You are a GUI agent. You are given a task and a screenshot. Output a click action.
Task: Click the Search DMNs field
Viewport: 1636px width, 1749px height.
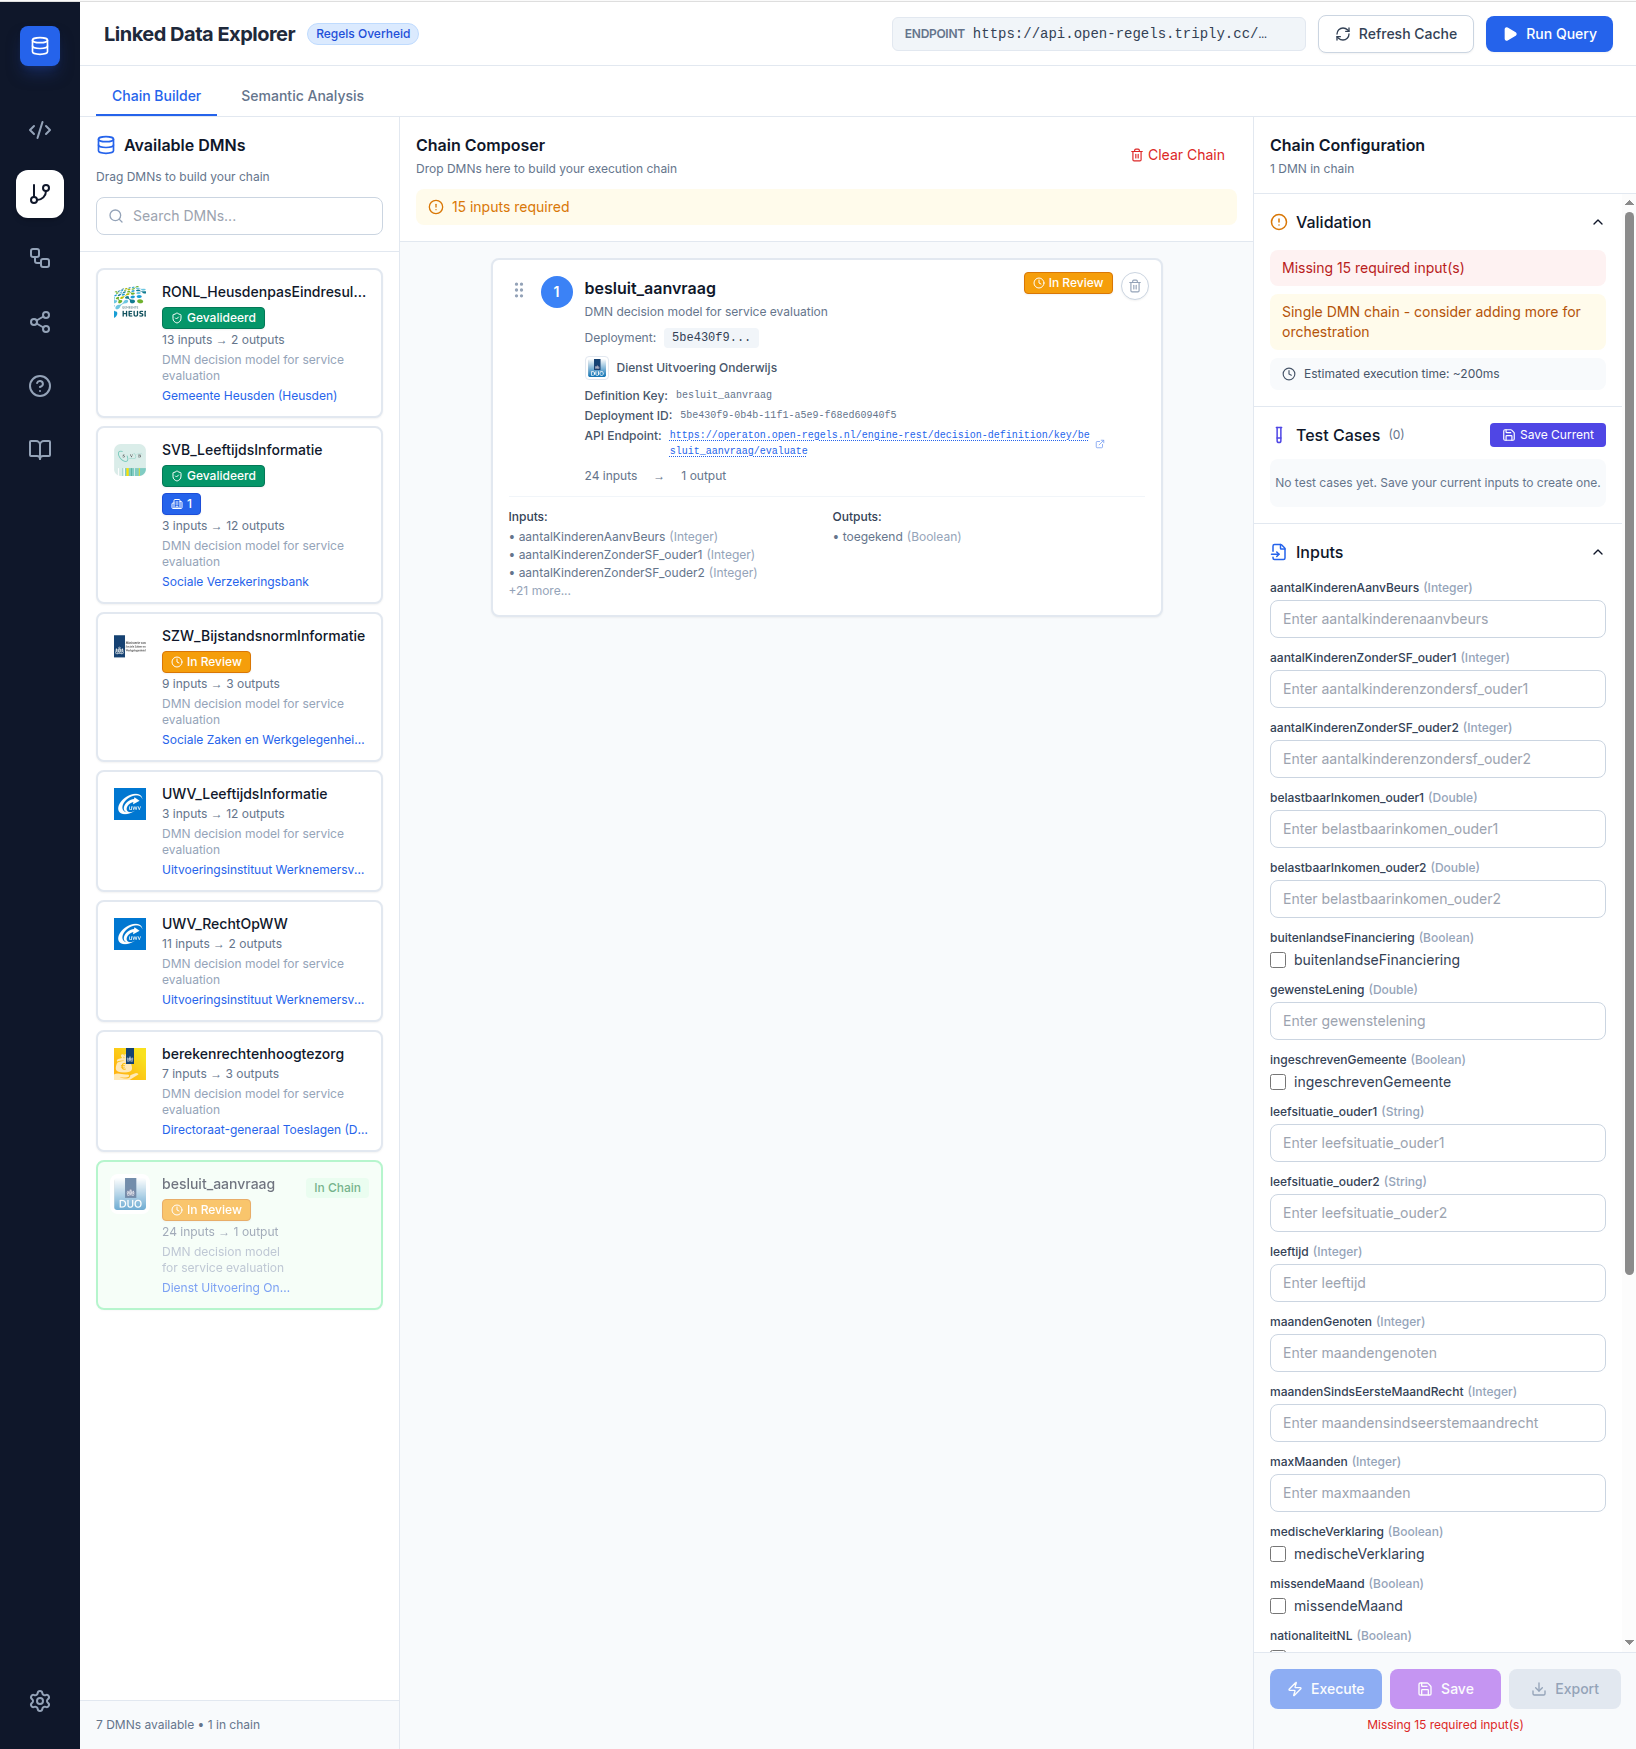pyautogui.click(x=239, y=216)
